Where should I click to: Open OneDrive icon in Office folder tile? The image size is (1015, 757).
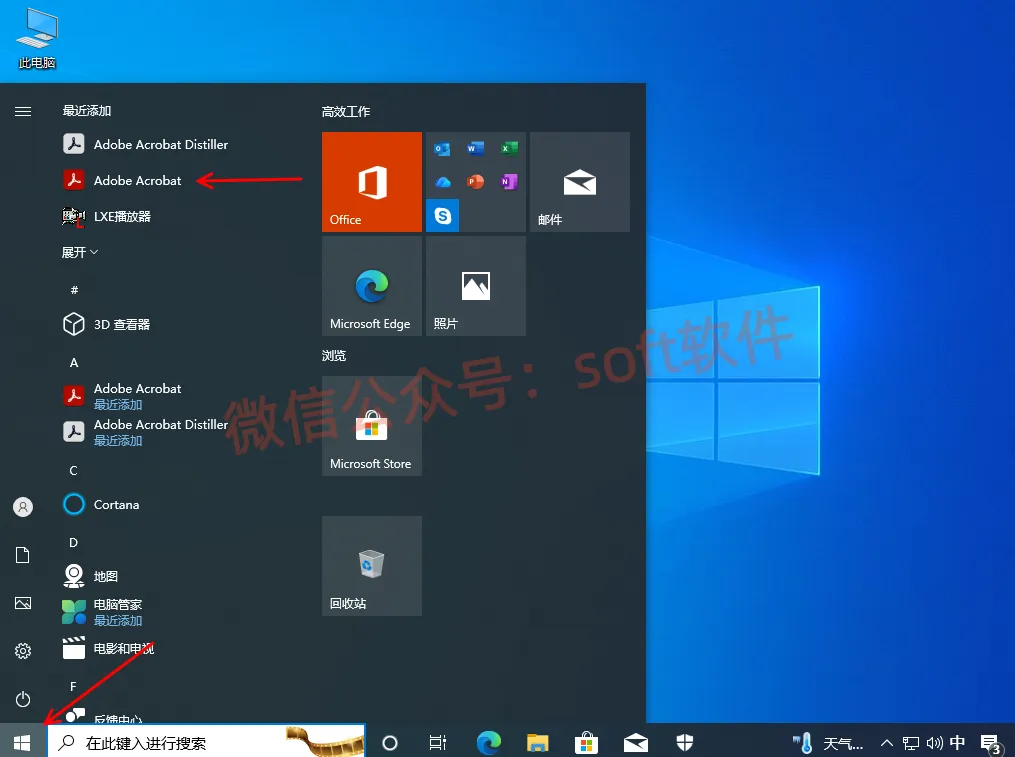(x=442, y=182)
